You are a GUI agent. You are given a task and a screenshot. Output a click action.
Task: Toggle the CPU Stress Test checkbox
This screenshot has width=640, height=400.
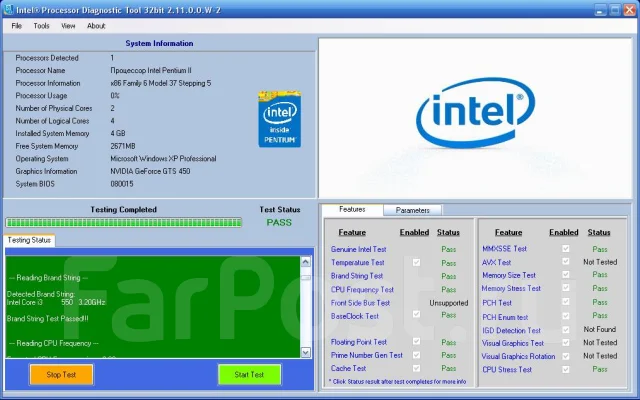566,369
